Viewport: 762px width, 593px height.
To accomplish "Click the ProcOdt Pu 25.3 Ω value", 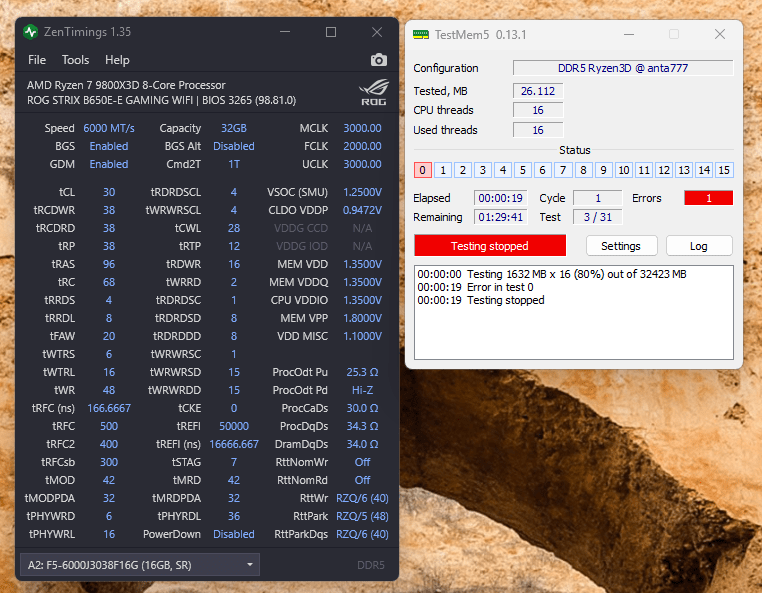I will click(363, 372).
